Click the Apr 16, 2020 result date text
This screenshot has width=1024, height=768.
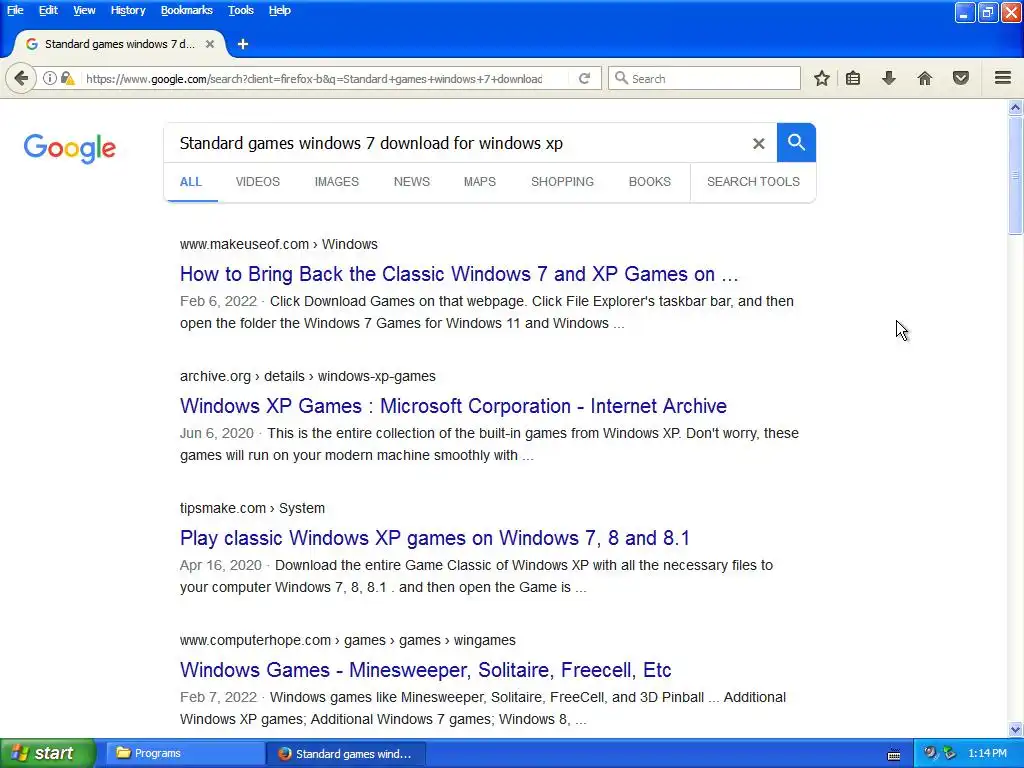(x=221, y=565)
